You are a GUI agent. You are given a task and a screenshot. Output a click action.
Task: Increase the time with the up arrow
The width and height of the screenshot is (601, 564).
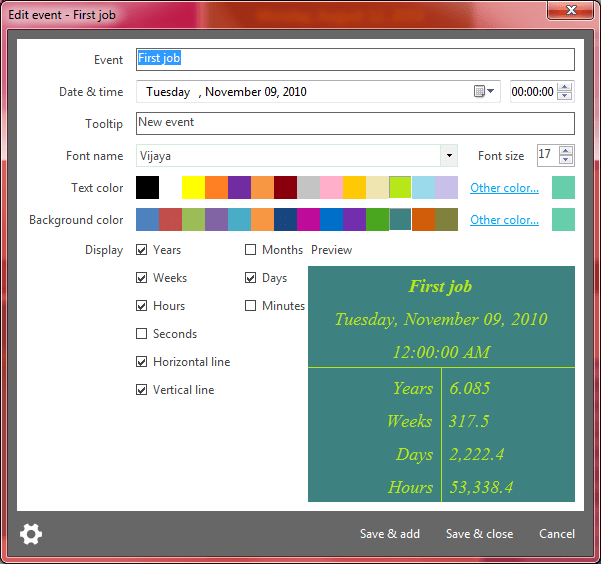point(565,87)
